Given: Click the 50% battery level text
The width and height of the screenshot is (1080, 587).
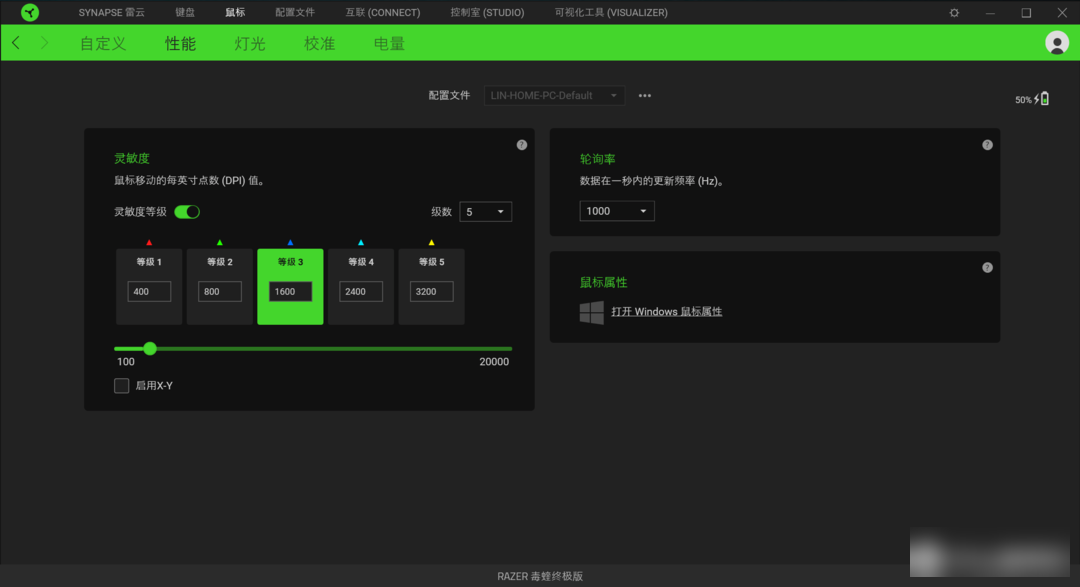Looking at the screenshot, I should point(1023,100).
